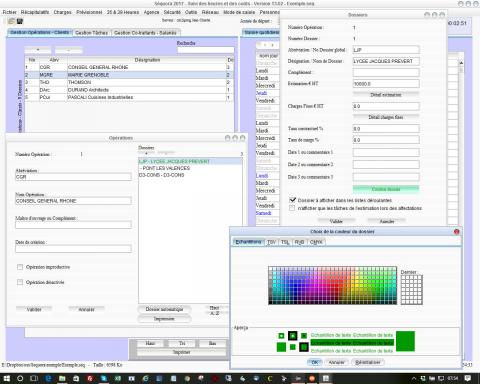
Task: Open the Agence menu
Action: [151, 12]
